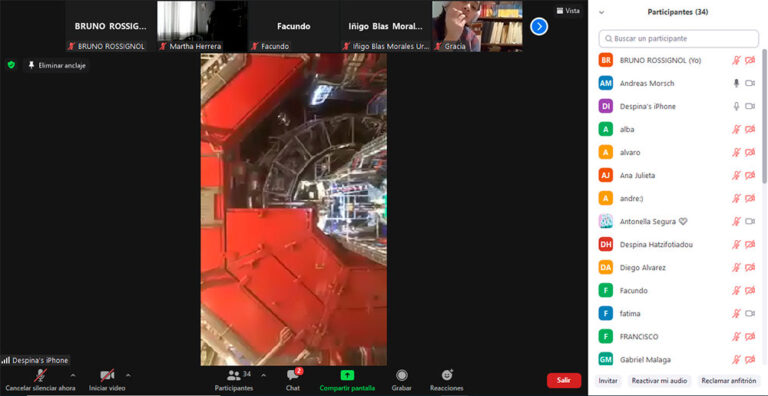Viewport: 768px width, 396px height.
Task: Open the Vista view menu
Action: [568, 10]
